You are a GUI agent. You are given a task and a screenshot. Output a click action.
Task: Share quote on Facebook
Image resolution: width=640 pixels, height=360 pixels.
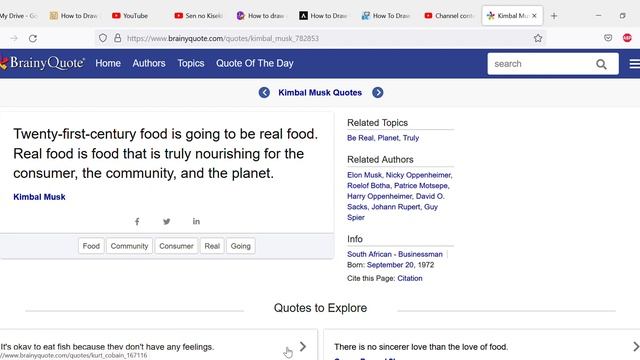click(137, 222)
